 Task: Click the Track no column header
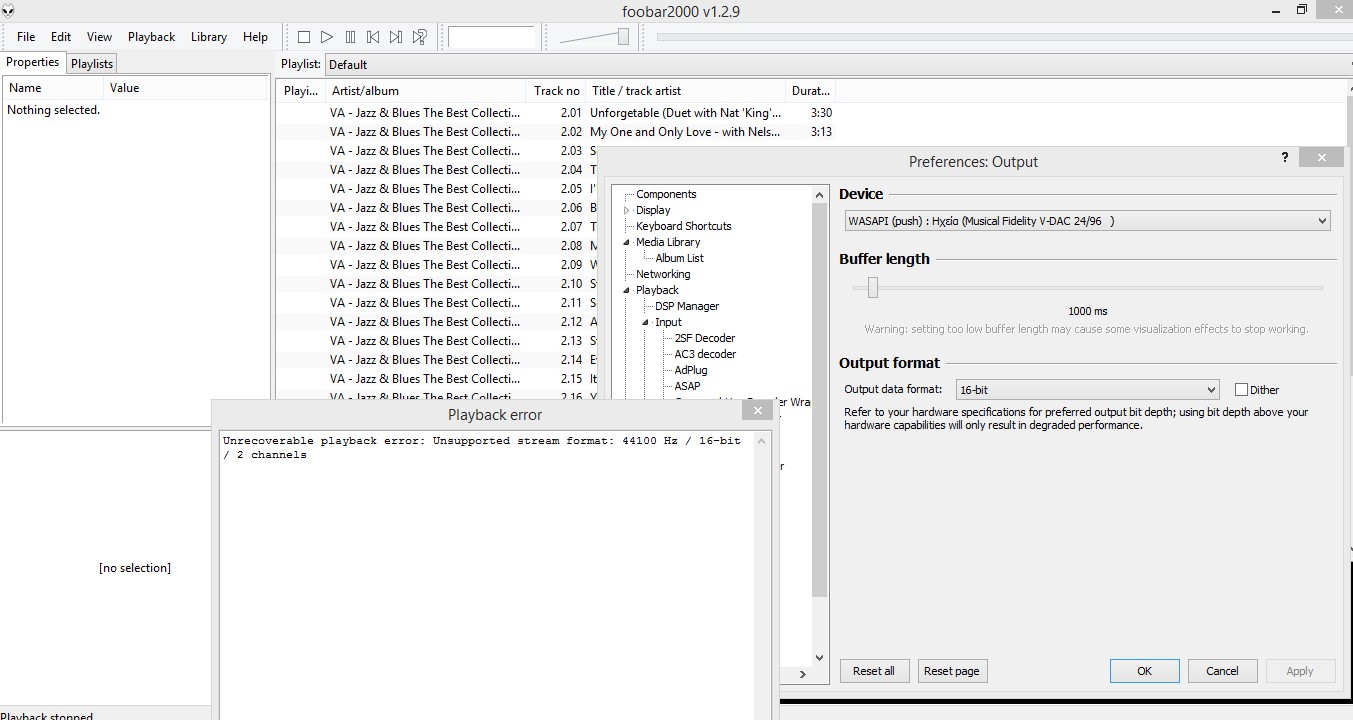[x=555, y=91]
